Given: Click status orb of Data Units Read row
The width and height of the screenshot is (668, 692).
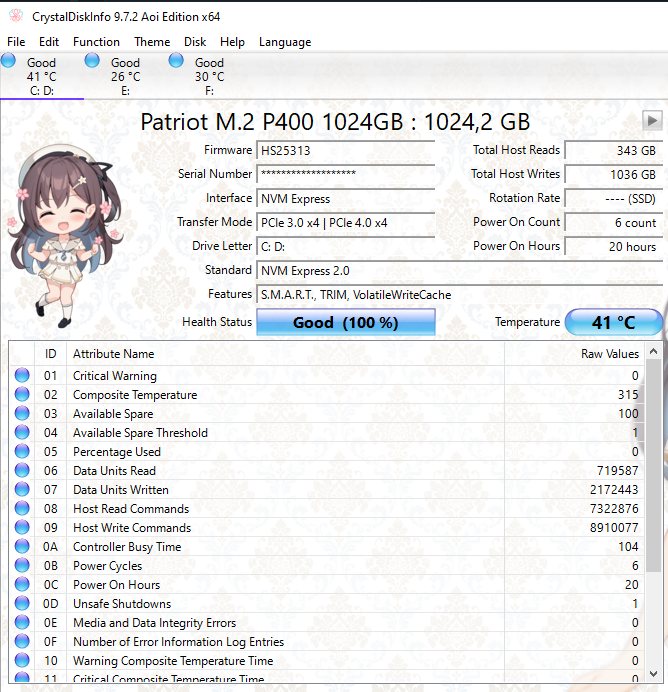Looking at the screenshot, I should pyautogui.click(x=22, y=470).
